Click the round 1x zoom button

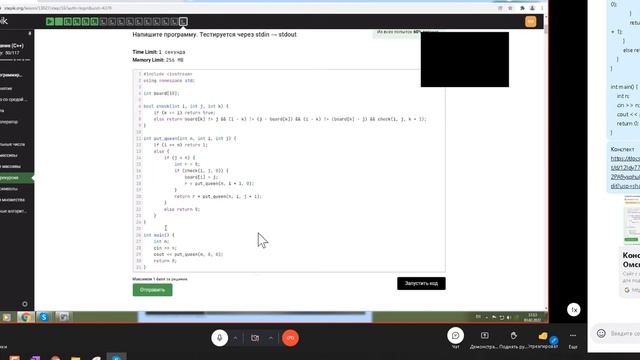click(574, 310)
